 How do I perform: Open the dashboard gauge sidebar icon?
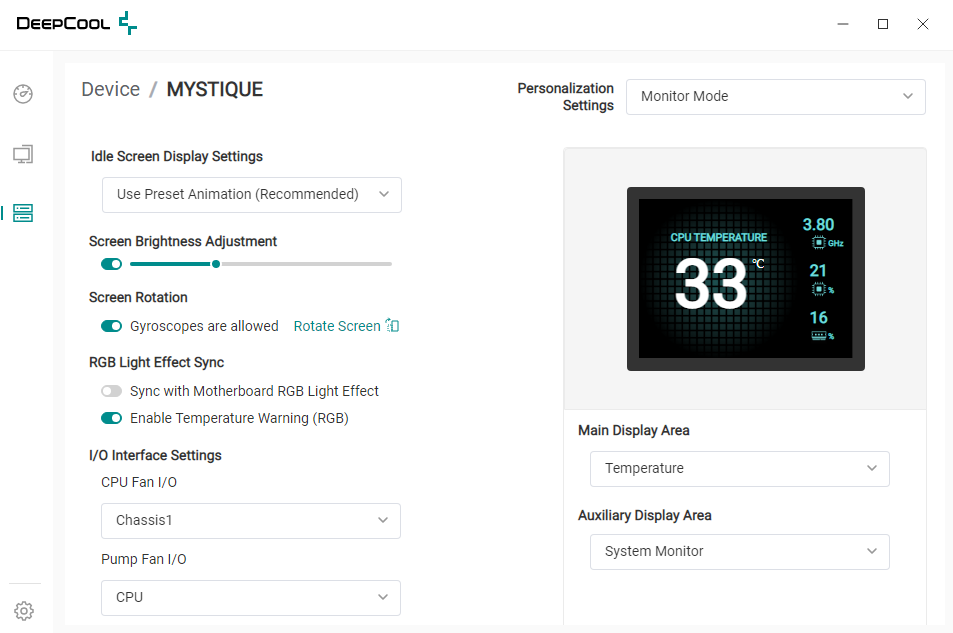[23, 94]
